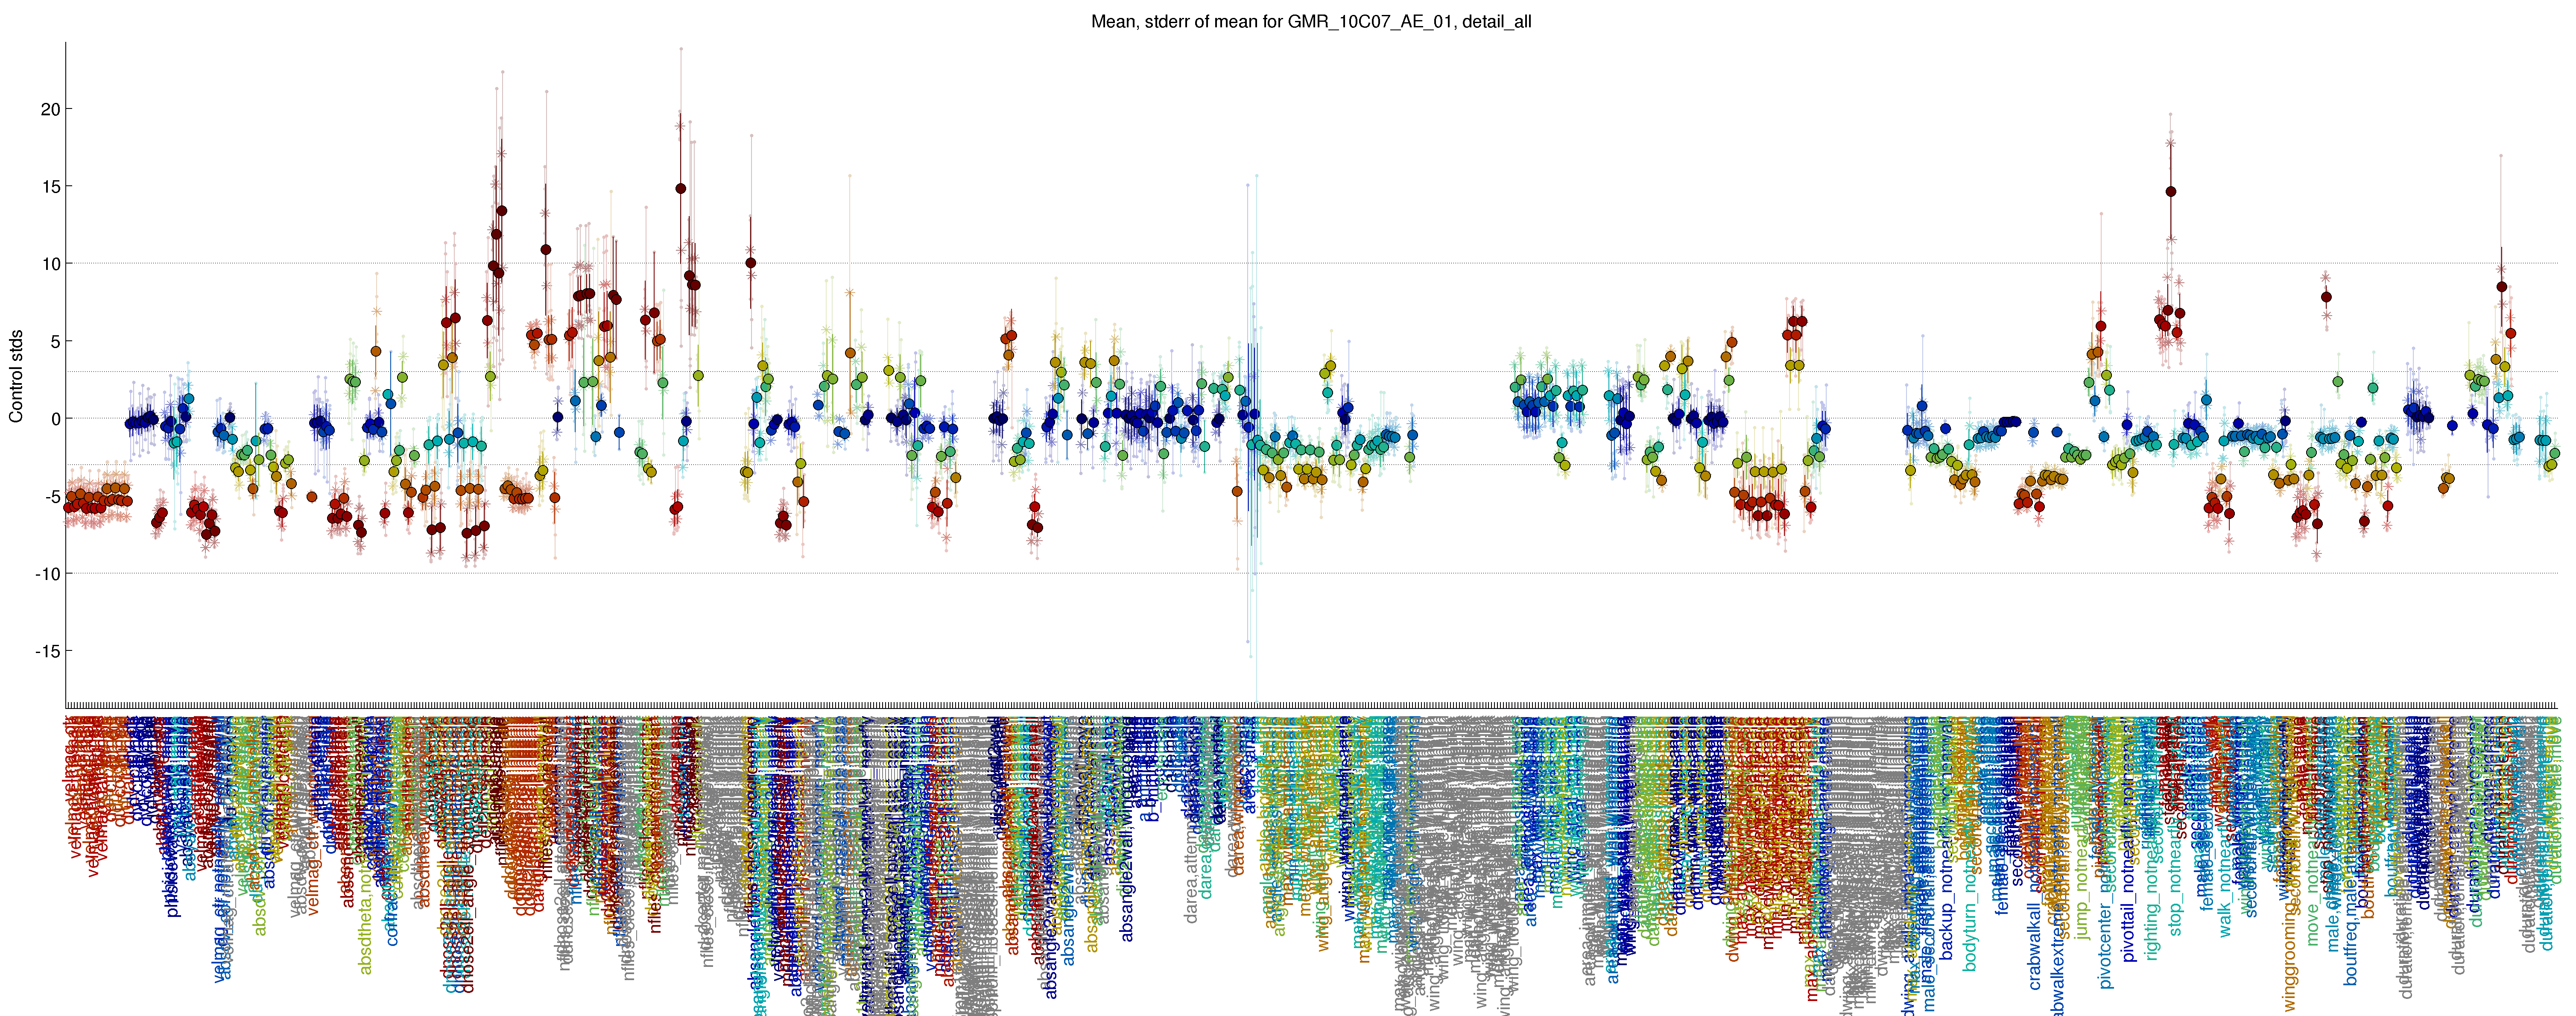2576x1016 pixels.
Task: Click the y-axis tick label 20
Action: point(50,109)
